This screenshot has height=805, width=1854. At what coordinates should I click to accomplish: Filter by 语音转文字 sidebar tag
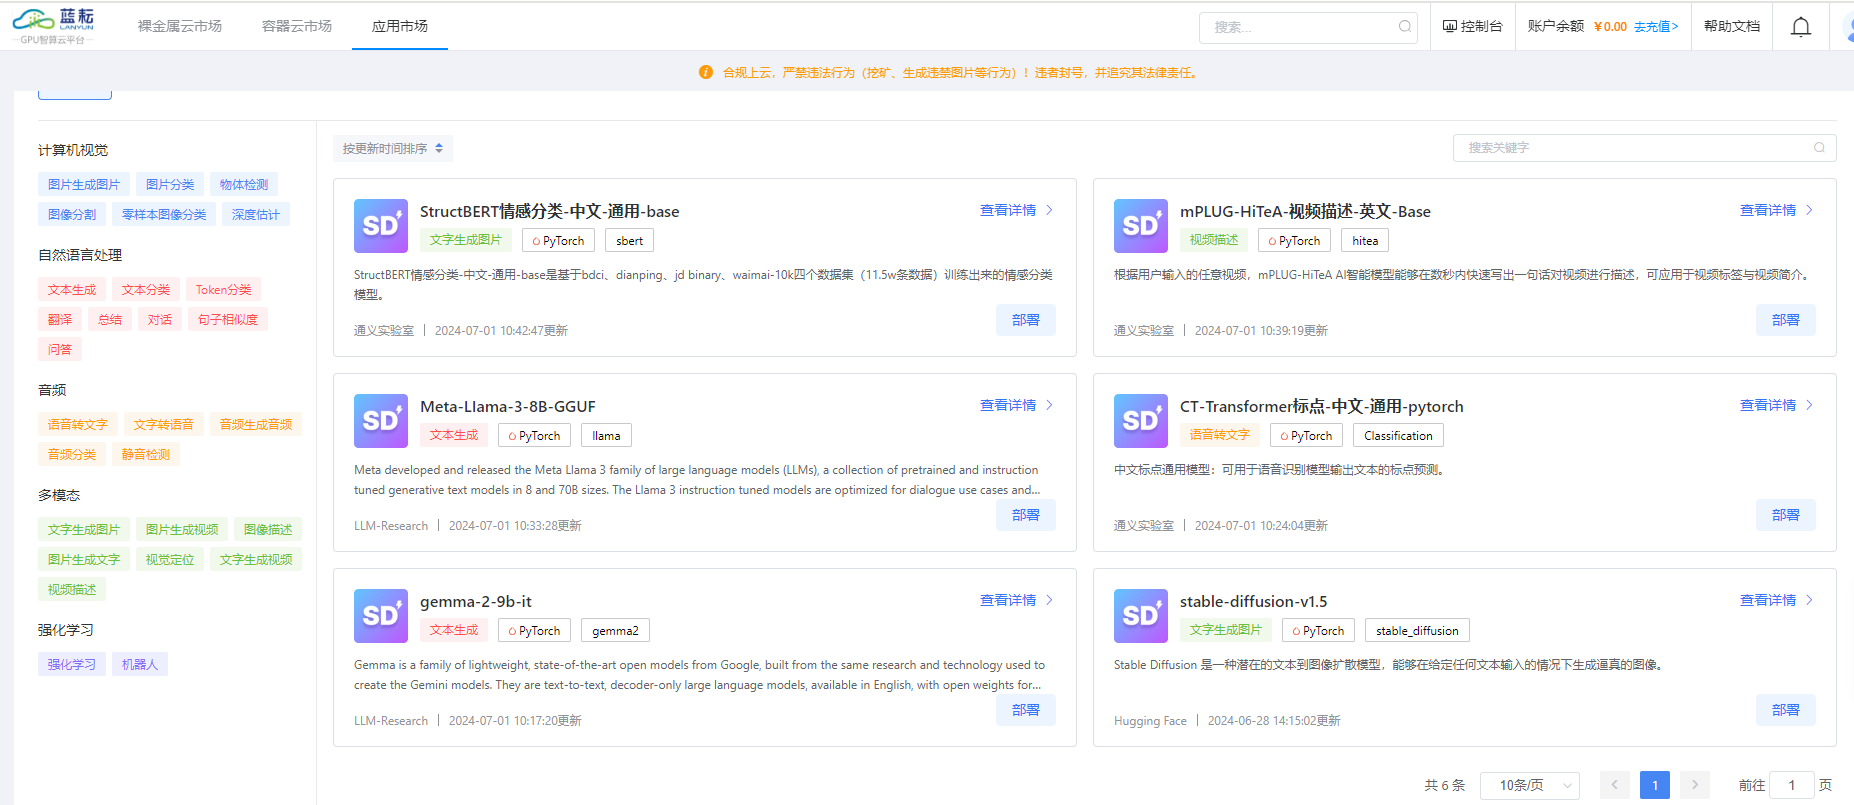[x=78, y=425]
